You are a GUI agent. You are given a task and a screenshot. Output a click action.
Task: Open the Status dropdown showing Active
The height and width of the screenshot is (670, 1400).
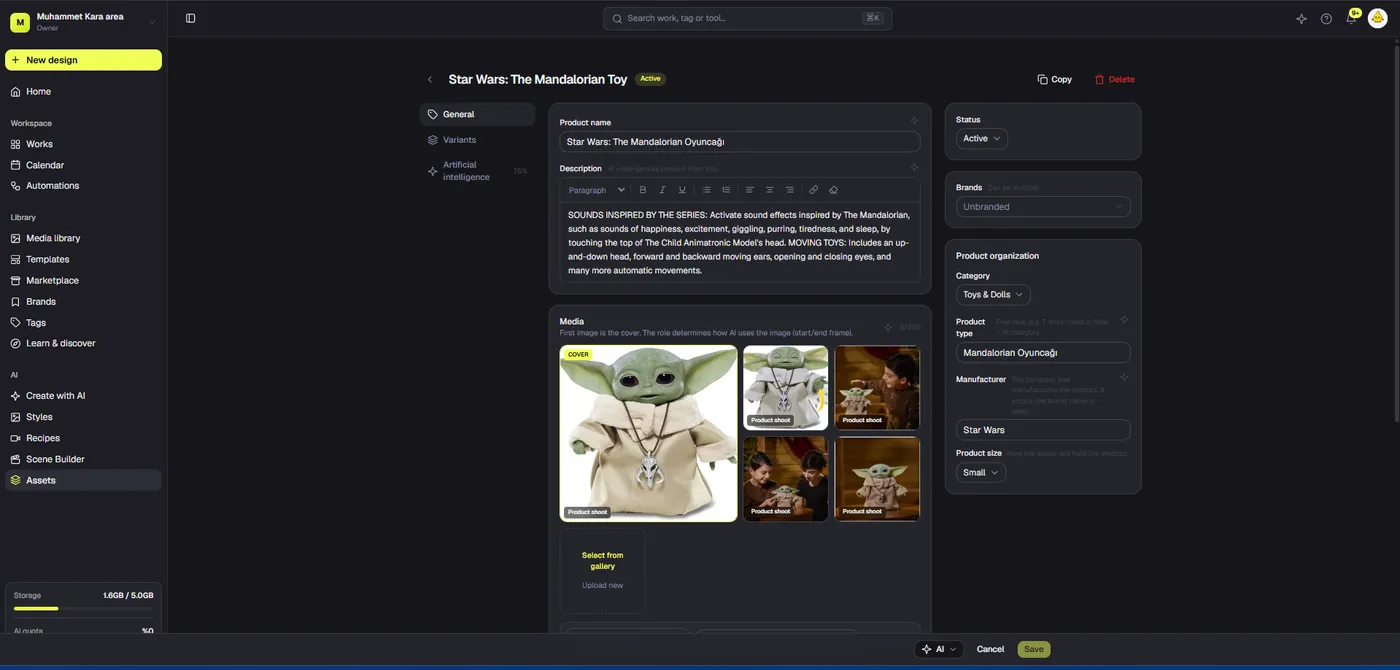tap(982, 138)
